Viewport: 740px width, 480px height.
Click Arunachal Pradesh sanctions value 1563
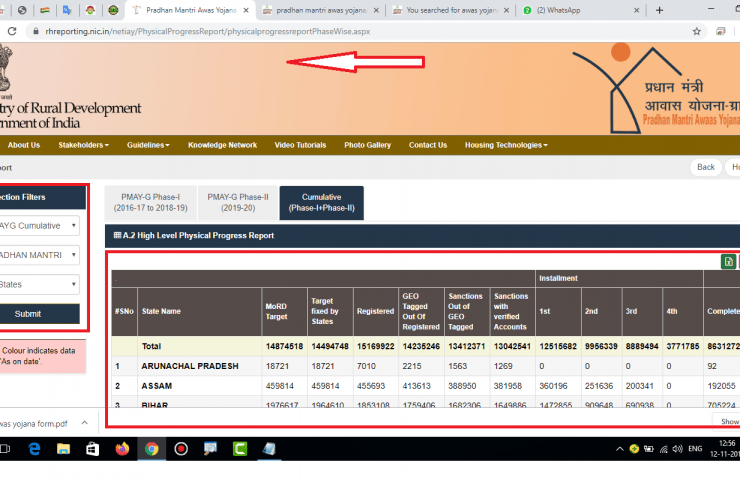[457, 366]
